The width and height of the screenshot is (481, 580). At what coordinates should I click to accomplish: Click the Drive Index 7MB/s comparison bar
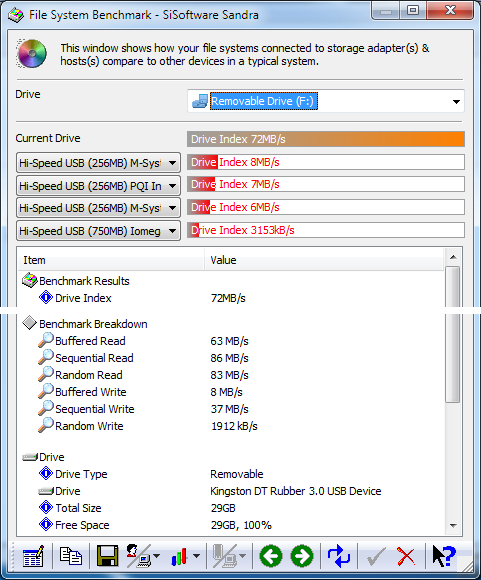click(x=326, y=184)
